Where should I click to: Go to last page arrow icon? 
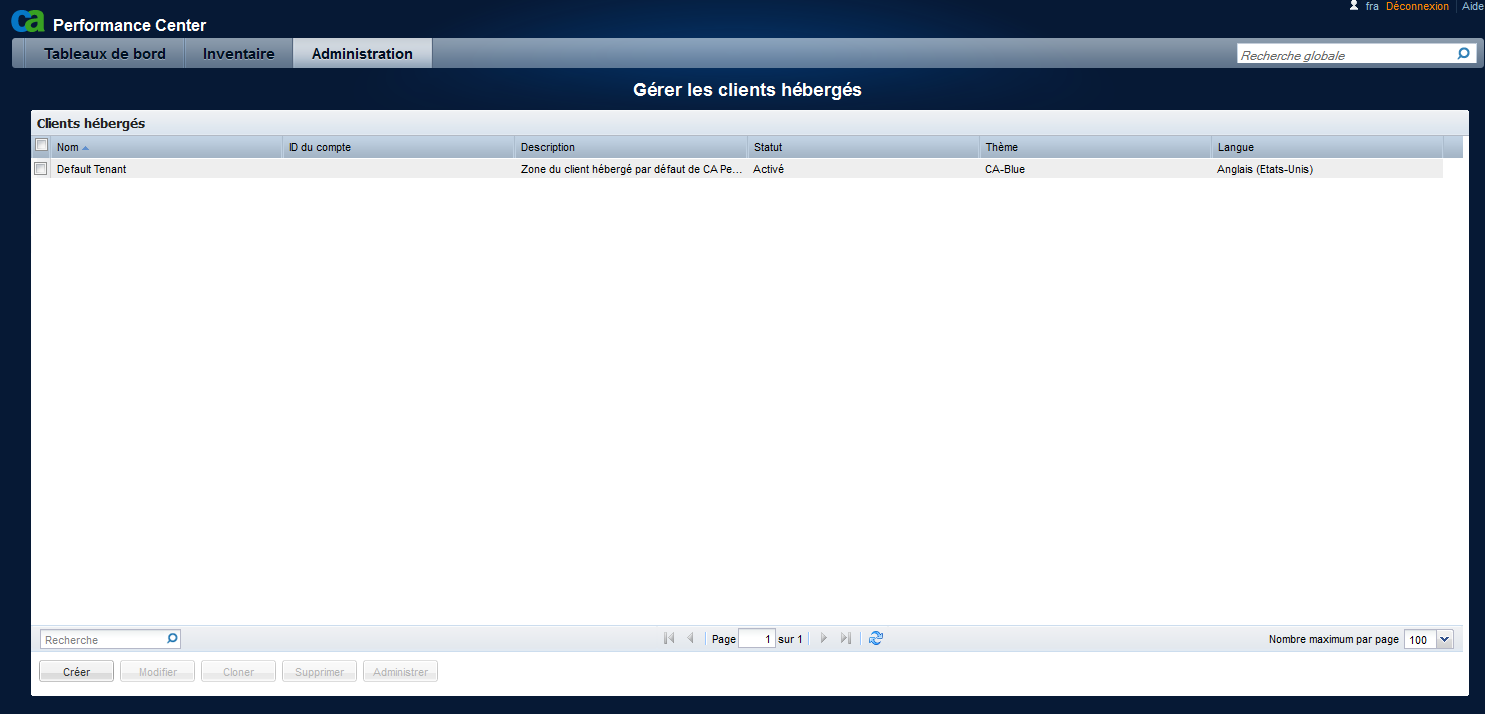click(846, 638)
